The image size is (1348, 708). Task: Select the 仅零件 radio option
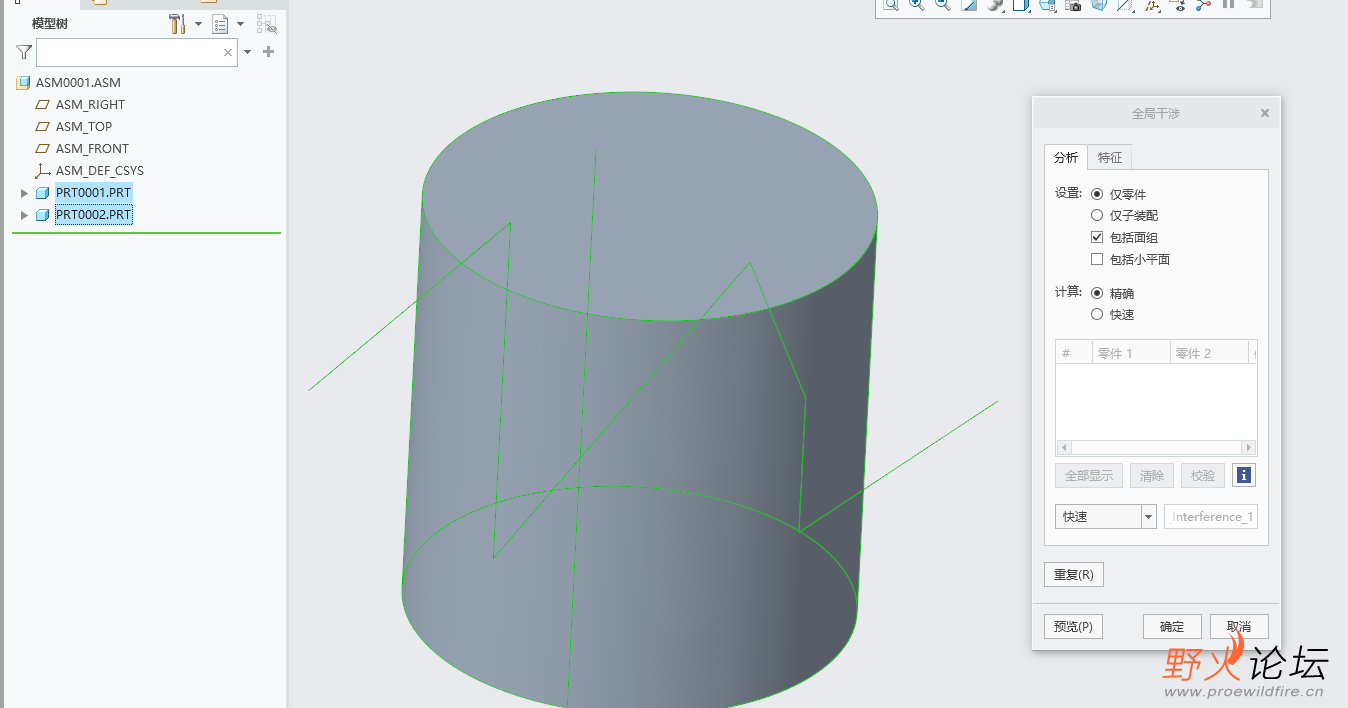coord(1097,194)
